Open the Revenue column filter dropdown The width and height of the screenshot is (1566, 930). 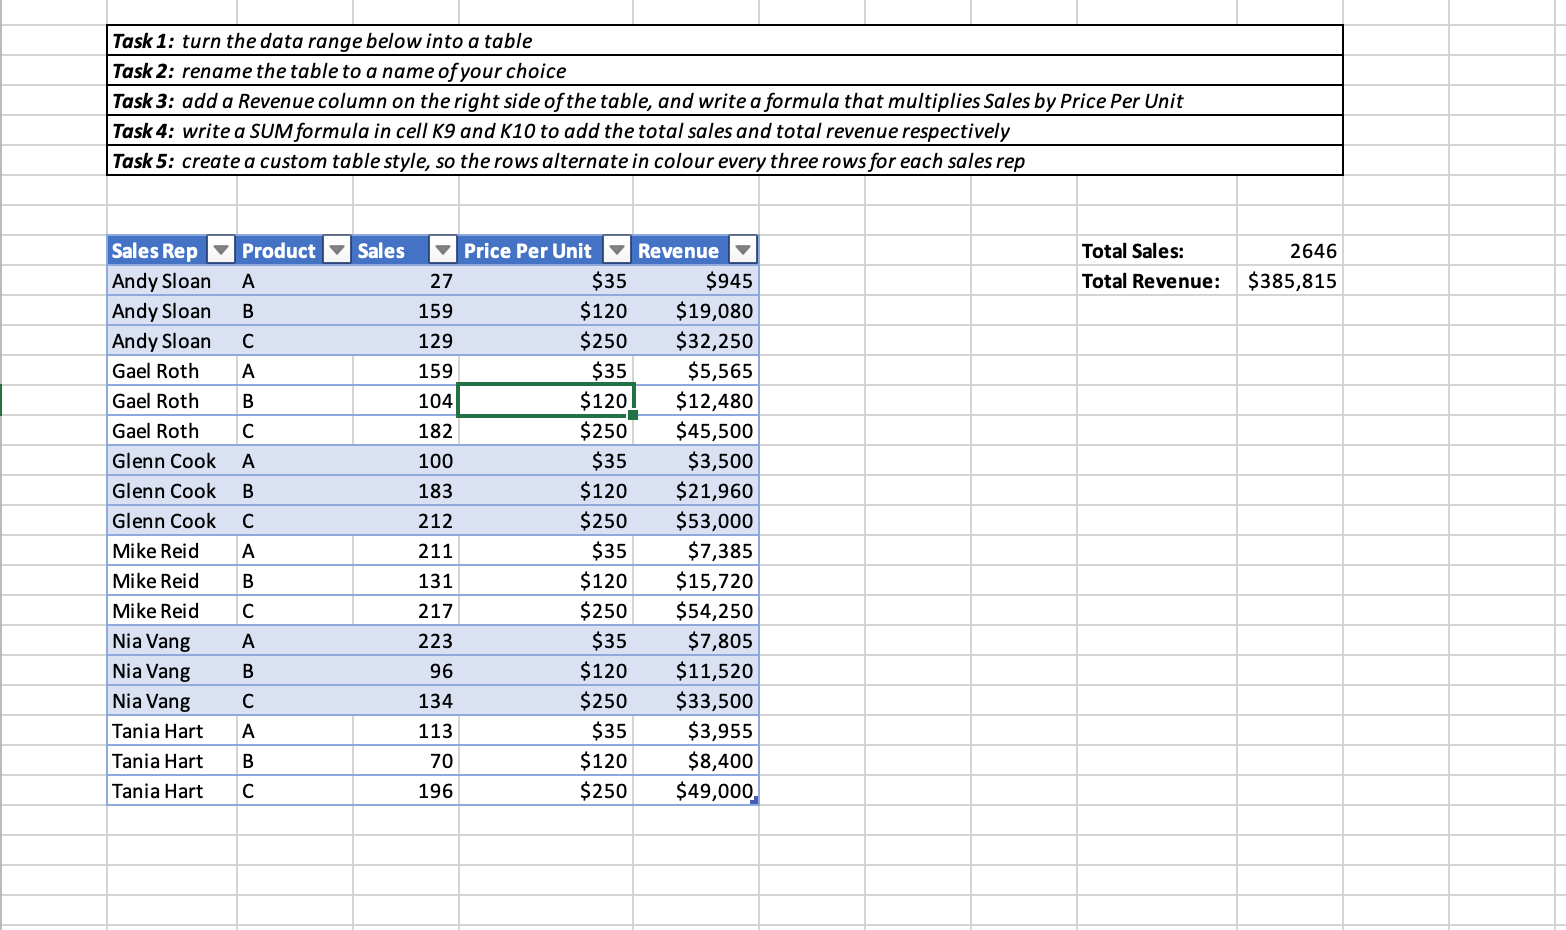pos(743,250)
